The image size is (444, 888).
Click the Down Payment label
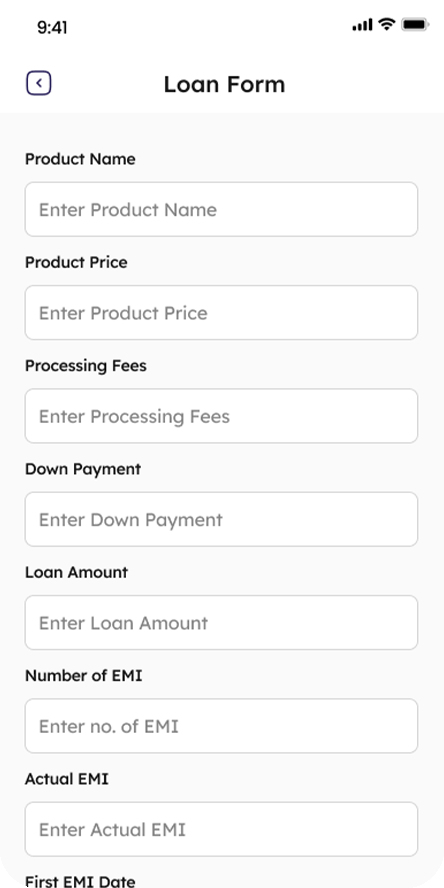click(83, 469)
